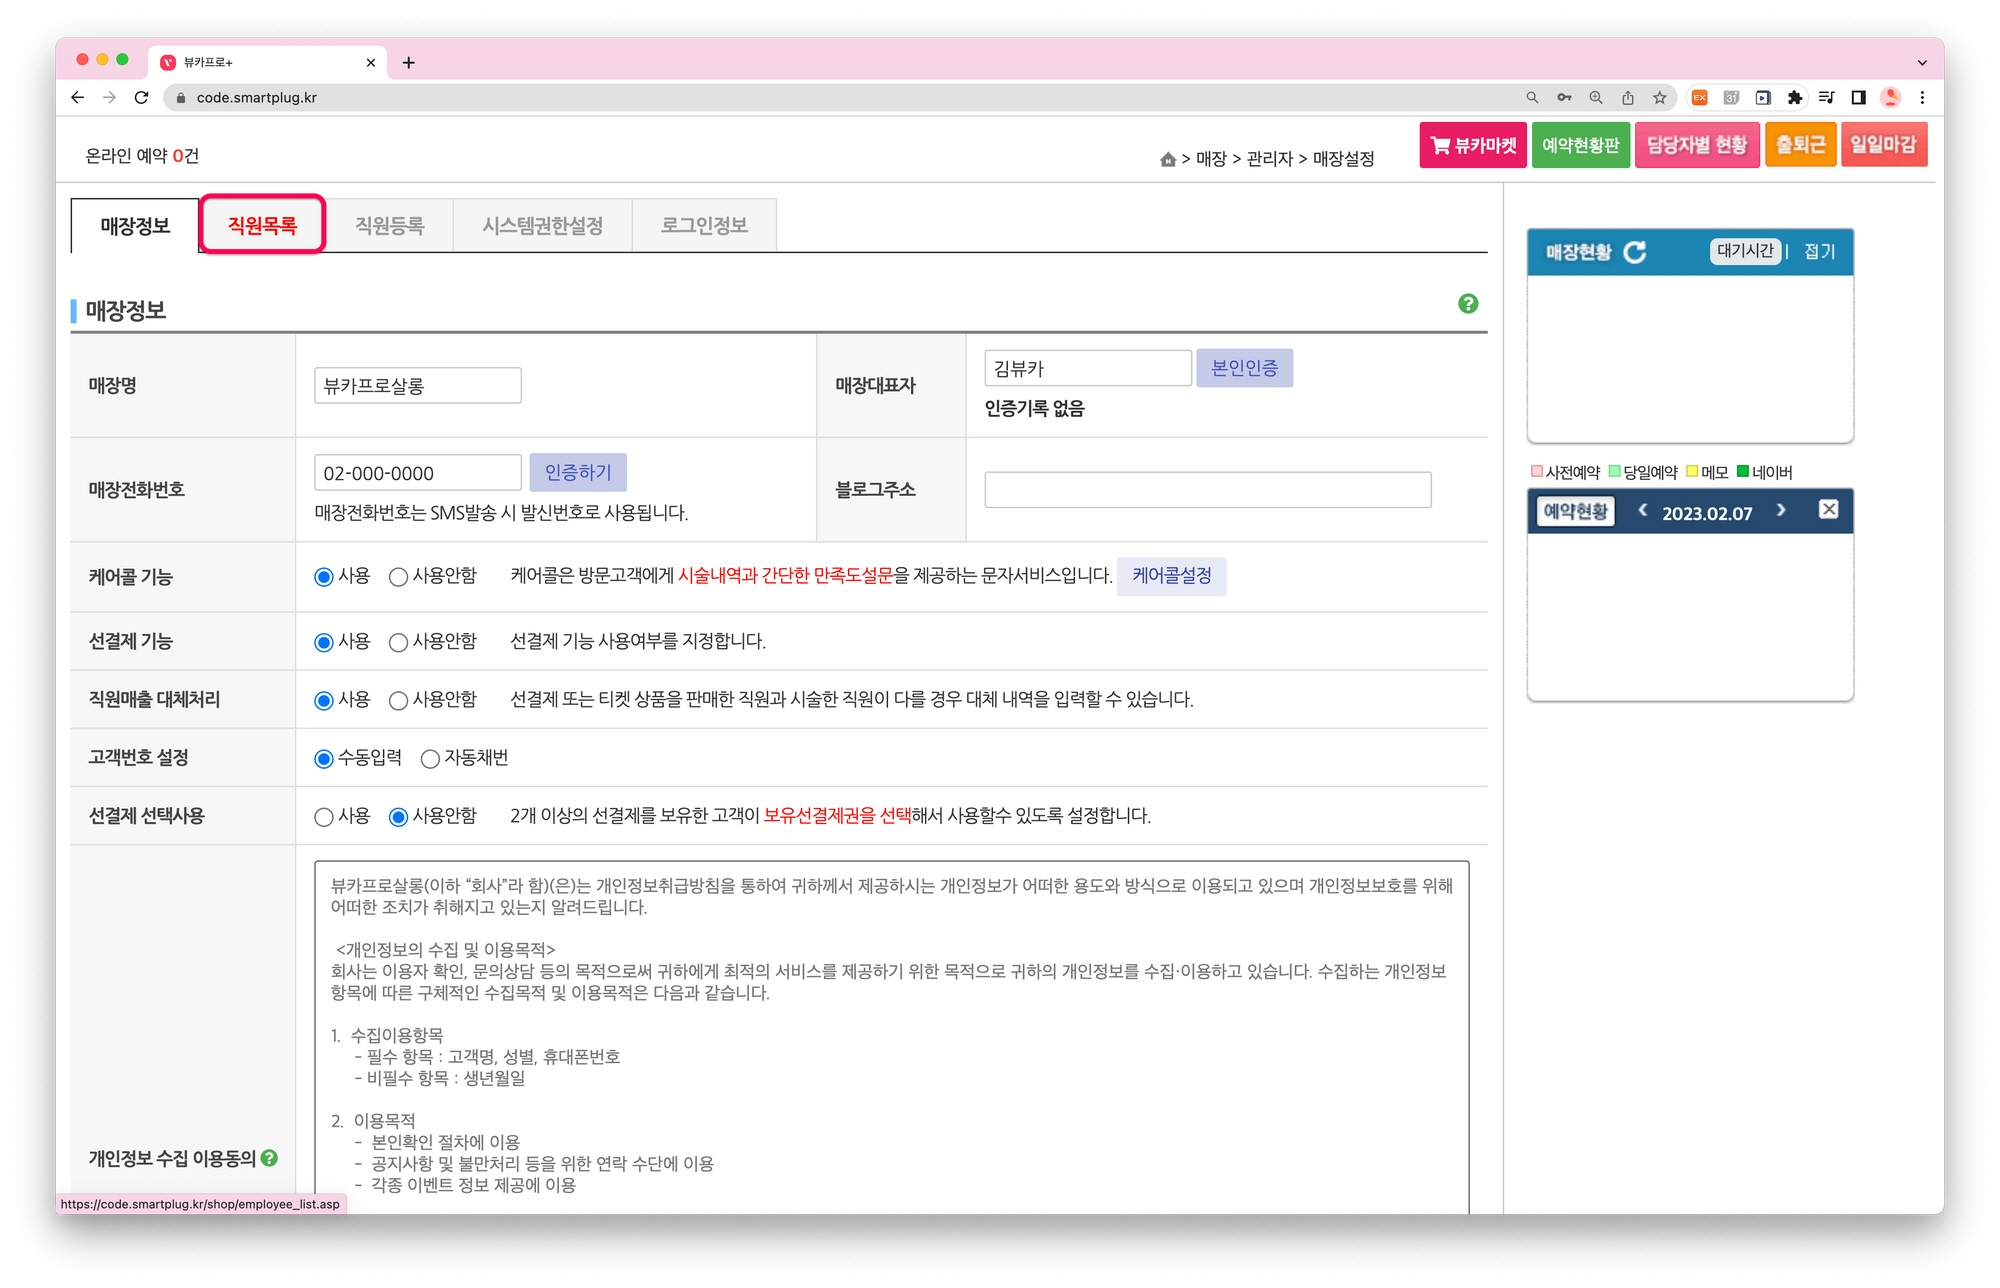Image resolution: width=2000 pixels, height=1288 pixels.
Task: Go to the previous date in 예약현황
Action: [1642, 511]
